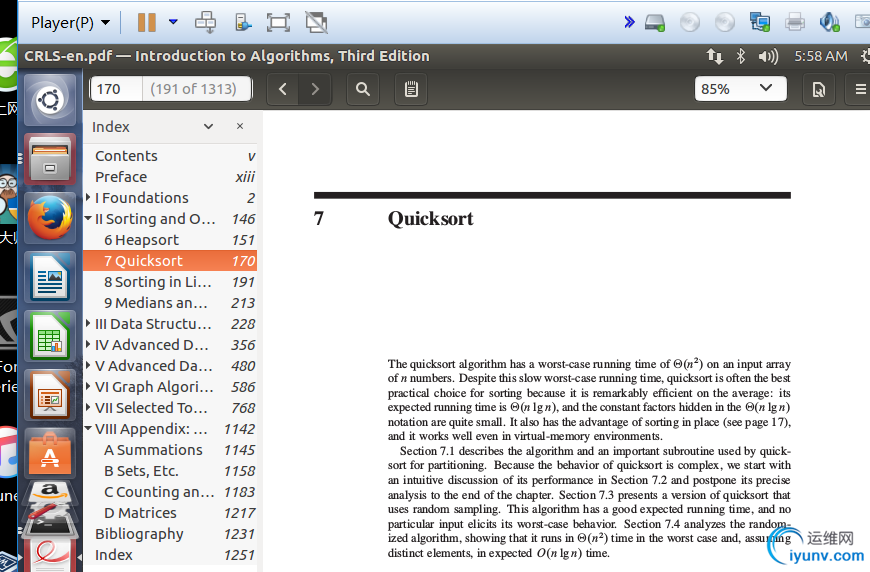Screen dimensions: 870x572
Task: Expand IV Advanced D... section
Action: coord(88,345)
